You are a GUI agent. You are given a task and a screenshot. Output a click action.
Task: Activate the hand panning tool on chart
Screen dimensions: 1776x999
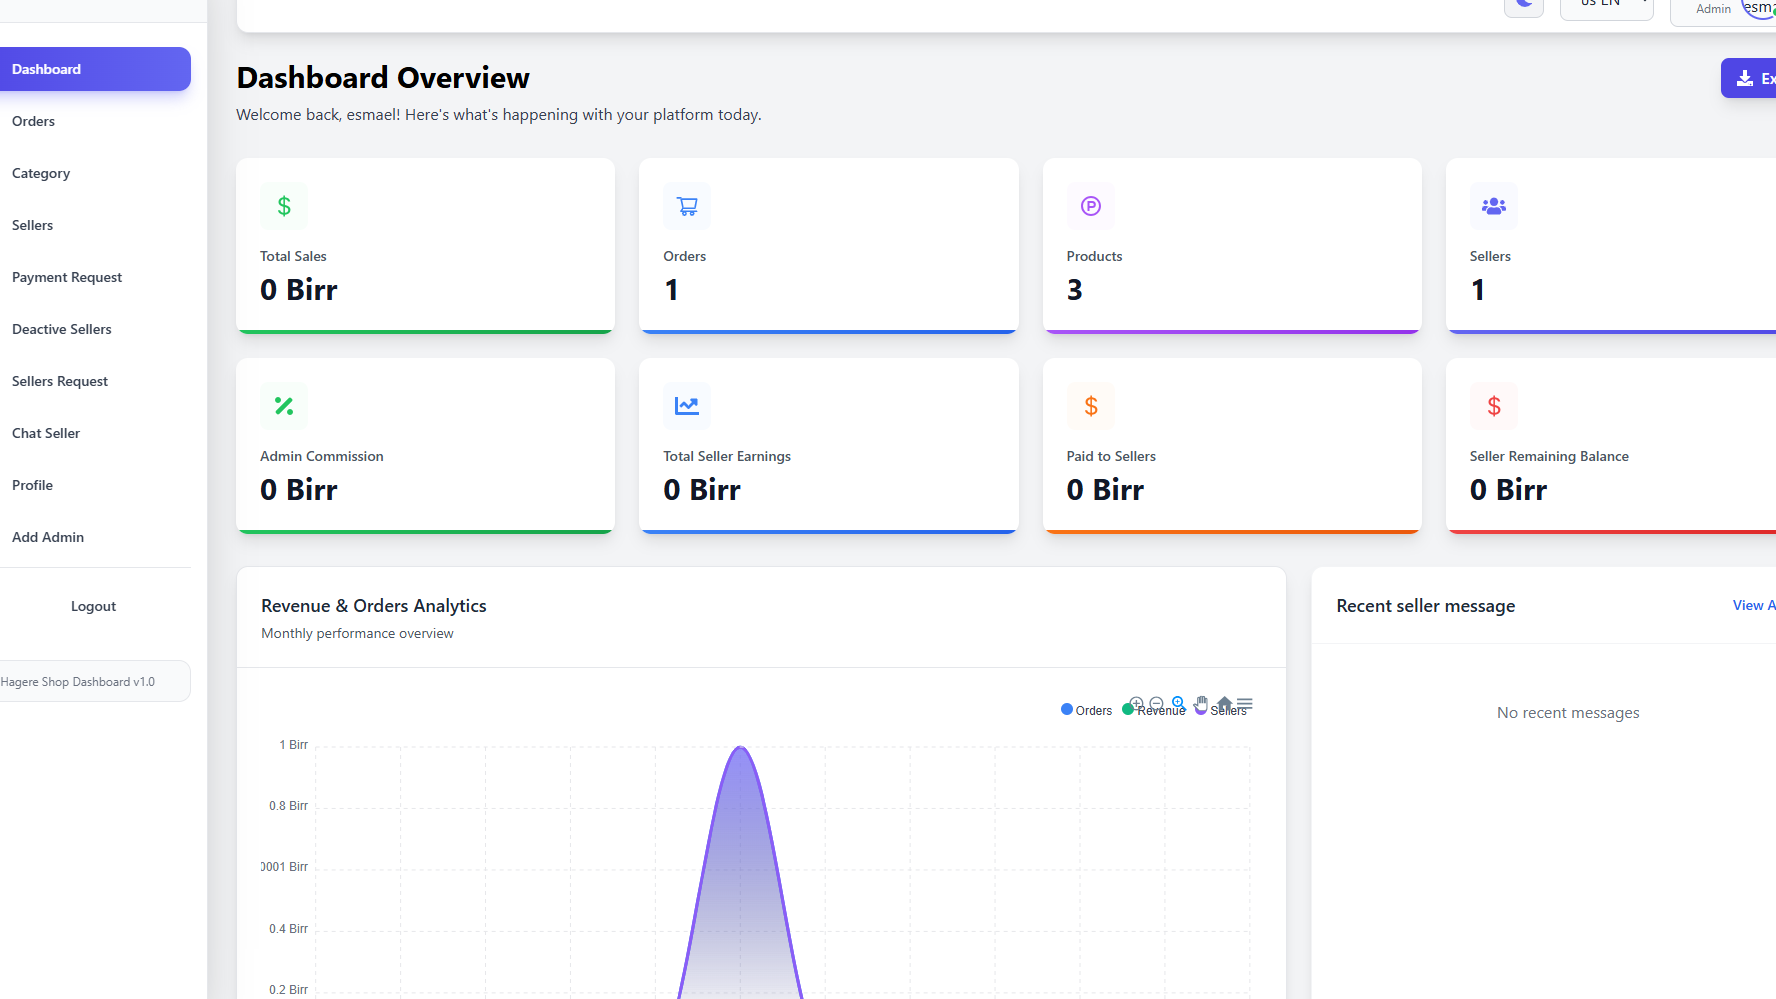1201,703
